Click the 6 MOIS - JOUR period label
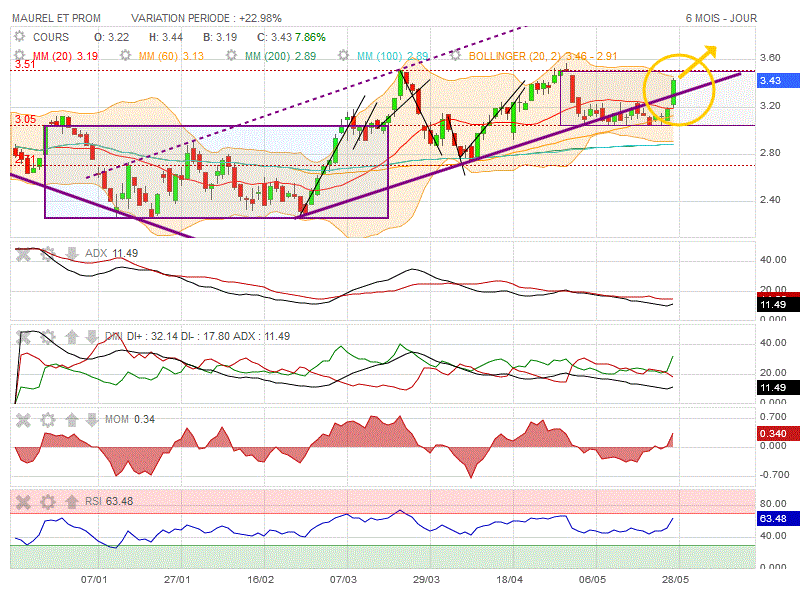Image resolution: width=808 pixels, height=594 pixels. pyautogui.click(x=721, y=18)
